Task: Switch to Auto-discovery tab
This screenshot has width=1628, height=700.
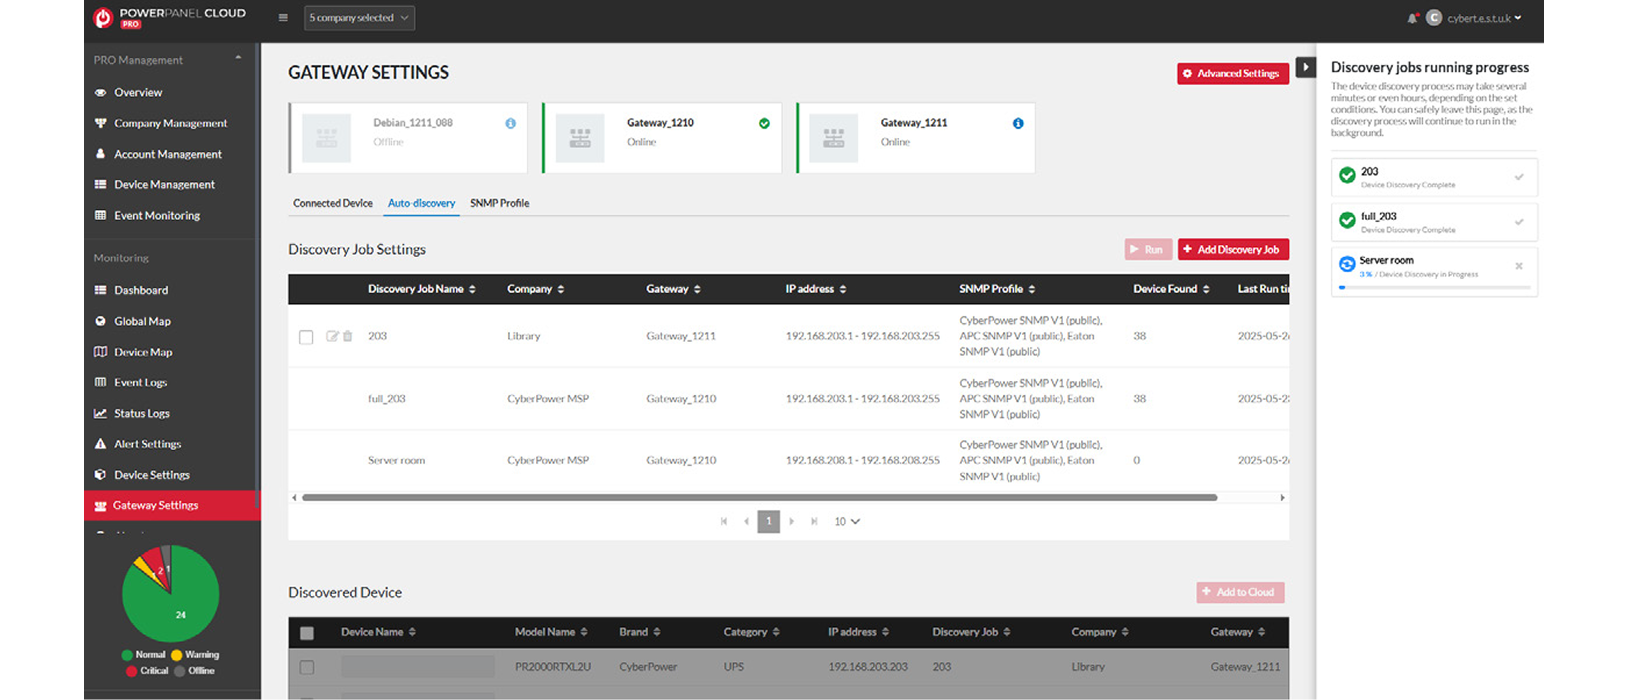Action: (x=421, y=203)
